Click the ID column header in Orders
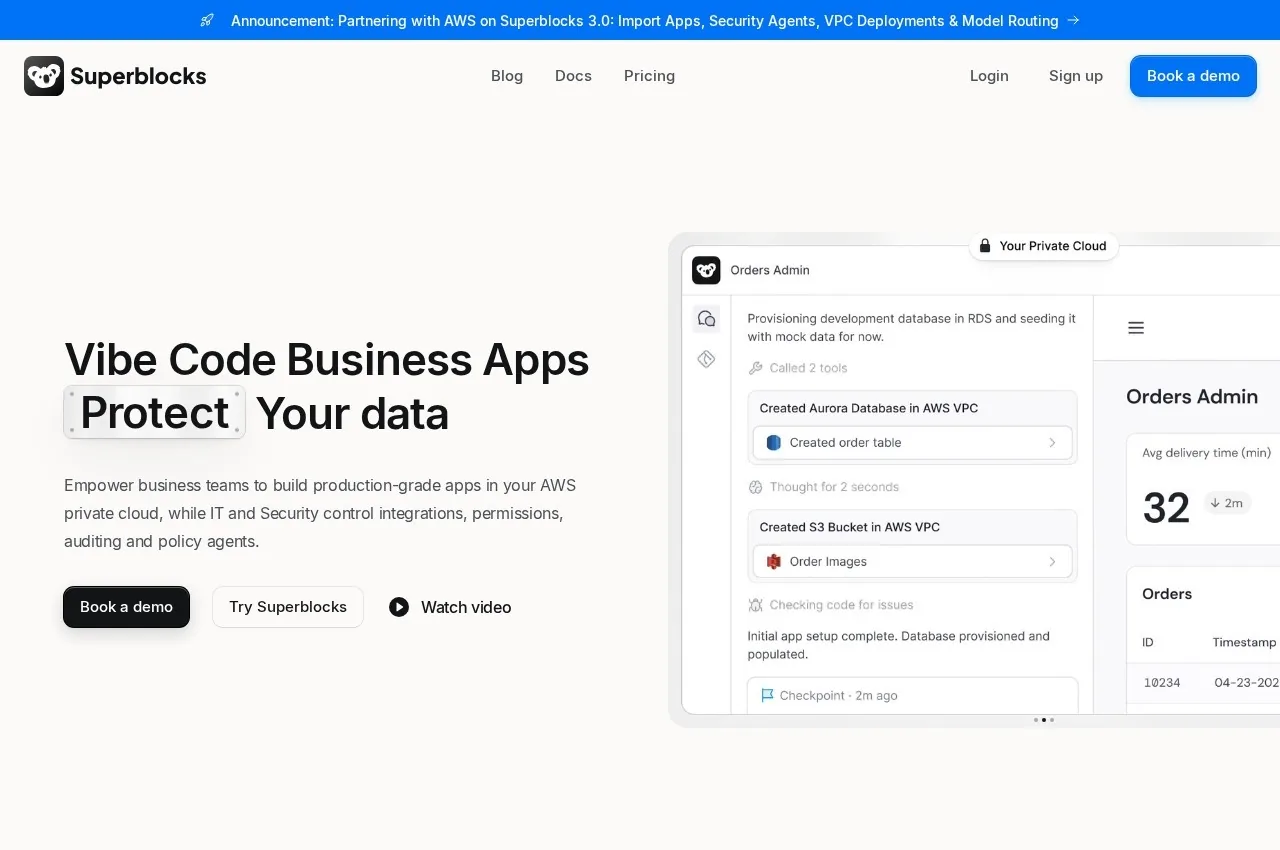 click(x=1148, y=642)
